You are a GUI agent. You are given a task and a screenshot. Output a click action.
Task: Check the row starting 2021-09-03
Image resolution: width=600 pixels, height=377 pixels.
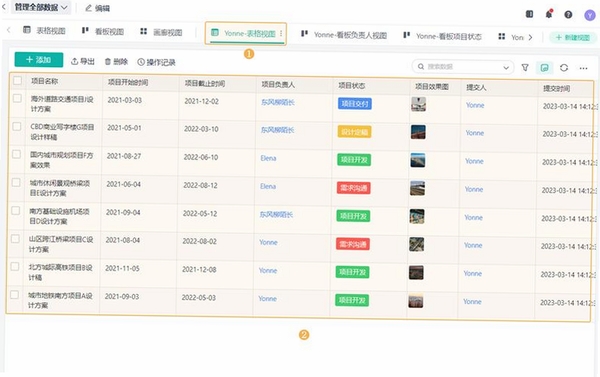point(15,295)
